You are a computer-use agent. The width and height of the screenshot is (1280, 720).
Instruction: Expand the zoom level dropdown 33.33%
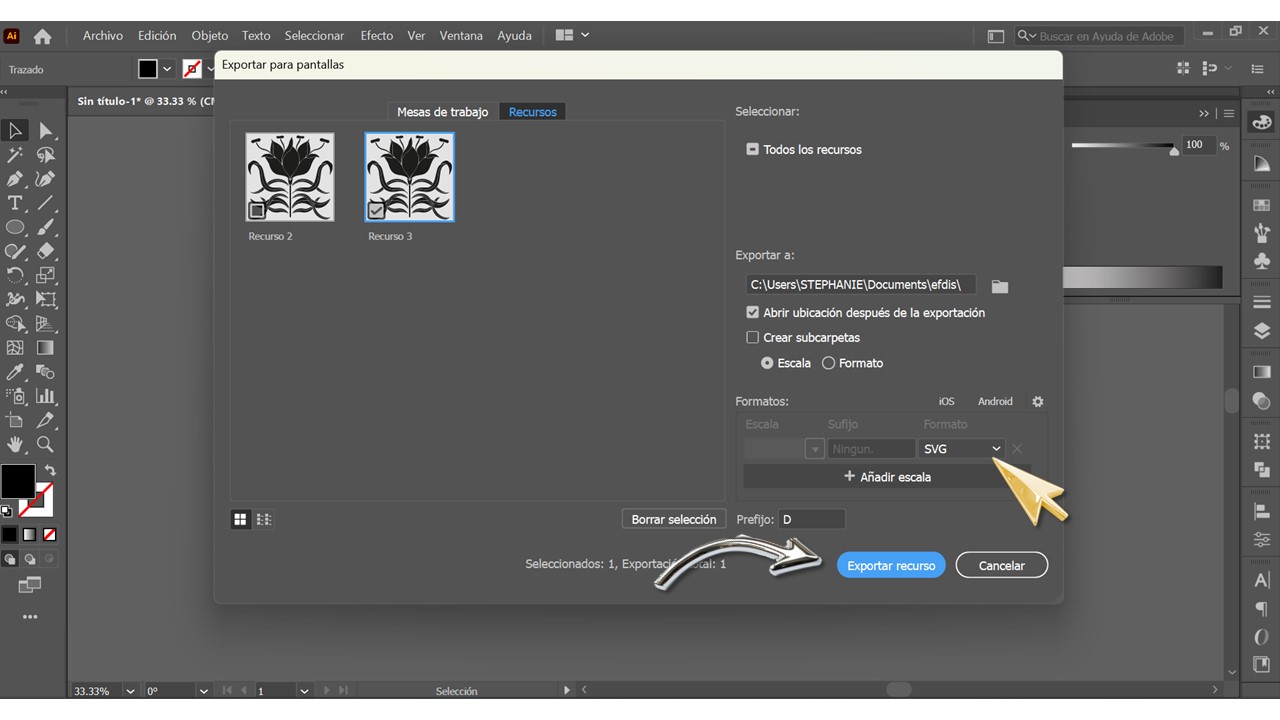point(130,691)
